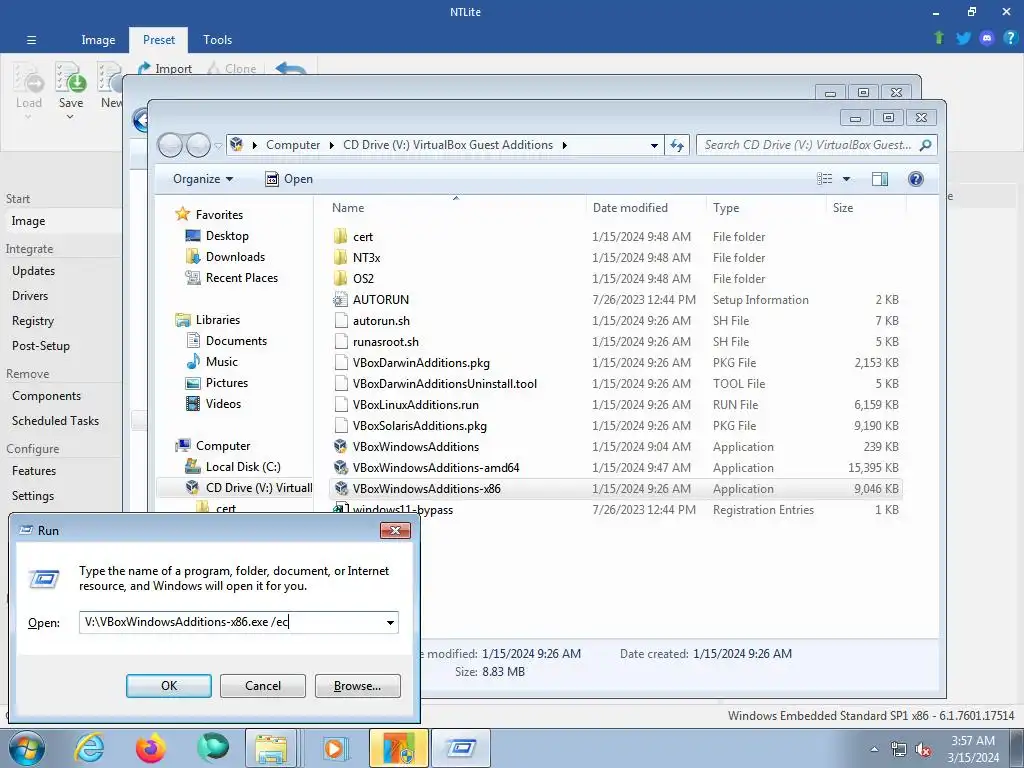The width and height of the screenshot is (1024, 768).
Task: Open the Windows Start button
Action: 27,748
